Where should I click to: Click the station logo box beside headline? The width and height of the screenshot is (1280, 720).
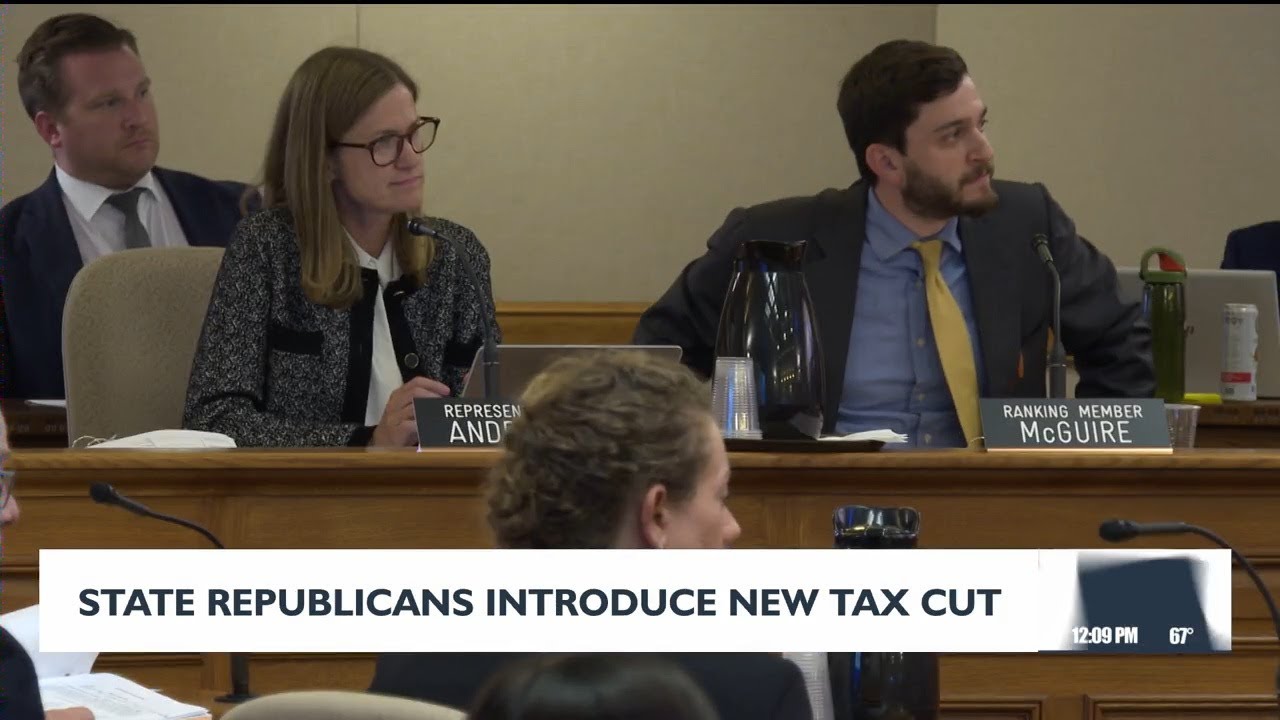pos(1134,601)
